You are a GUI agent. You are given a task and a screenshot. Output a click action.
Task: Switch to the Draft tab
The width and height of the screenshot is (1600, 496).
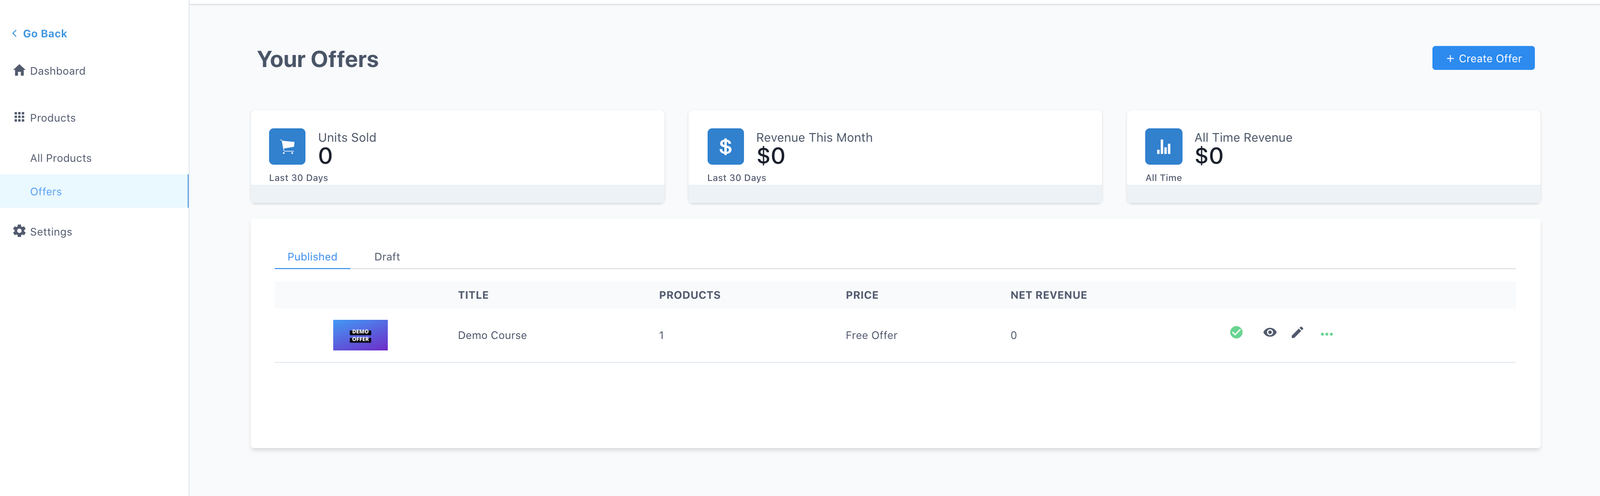(387, 257)
